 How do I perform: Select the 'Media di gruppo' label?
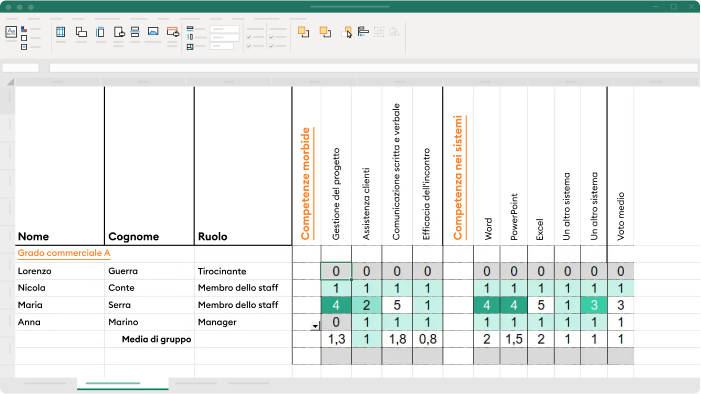(156, 339)
